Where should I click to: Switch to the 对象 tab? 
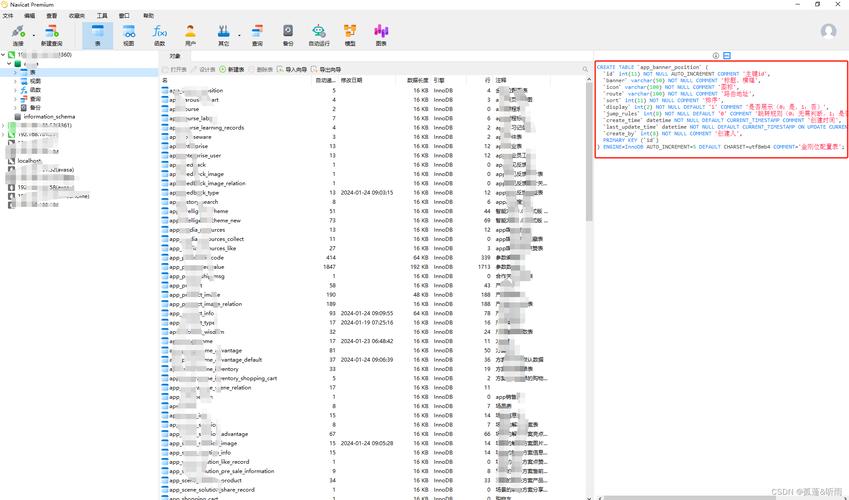tap(175, 56)
